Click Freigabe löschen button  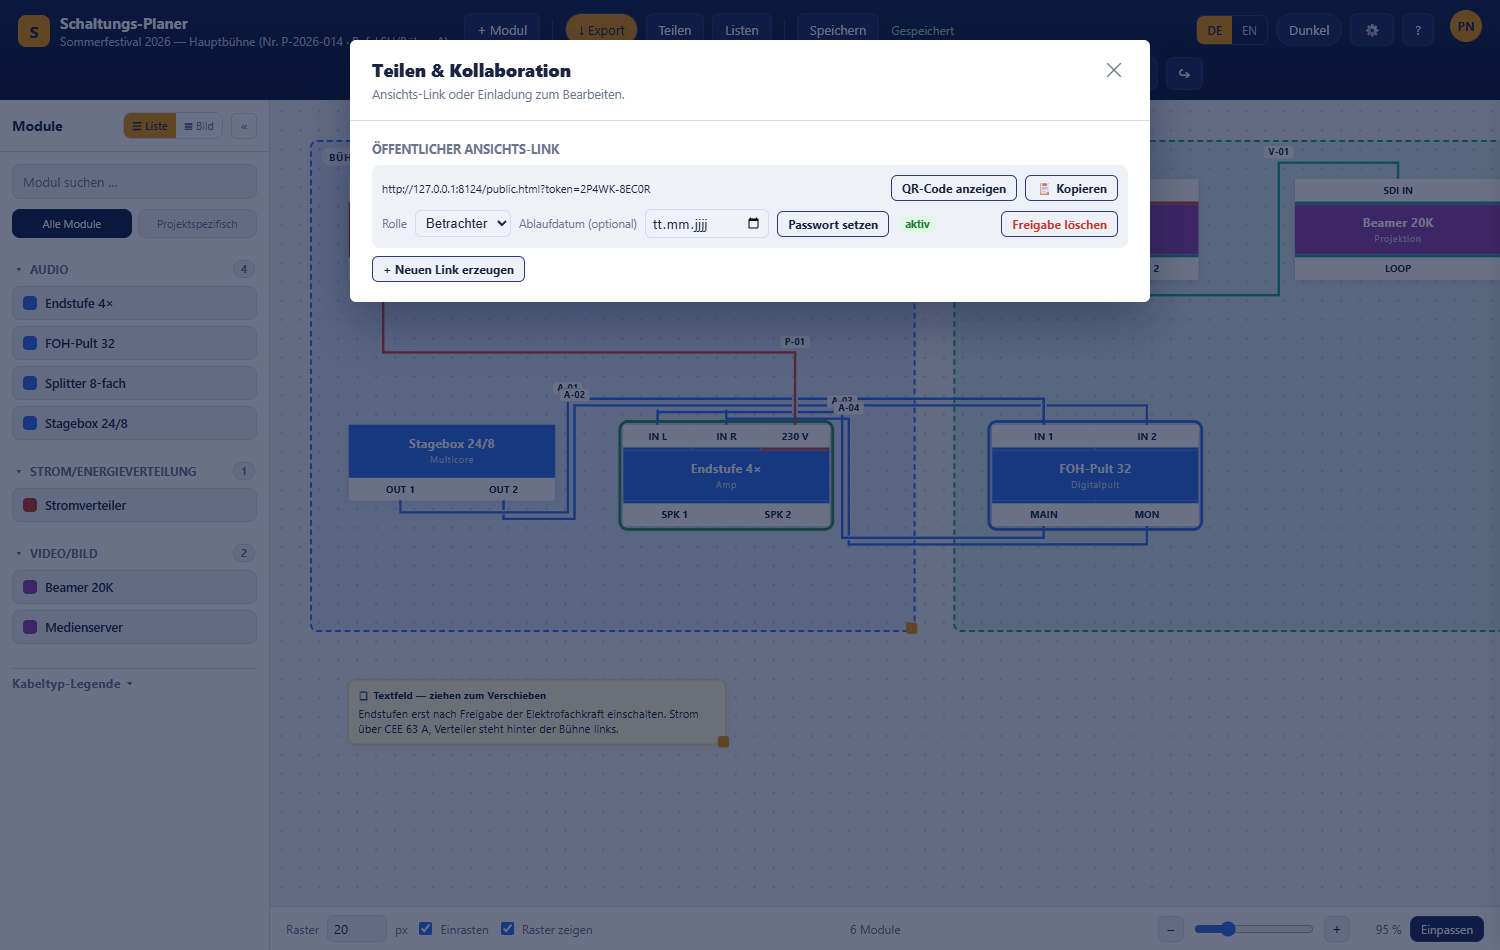1059,224
